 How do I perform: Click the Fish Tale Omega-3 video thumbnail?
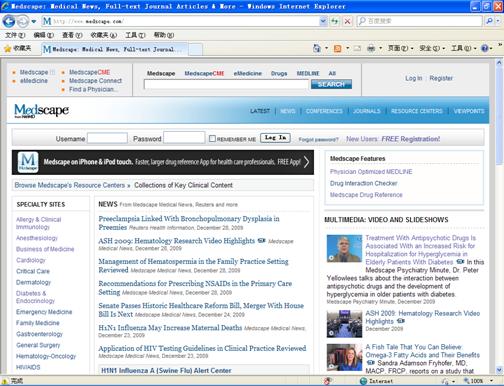344,357
